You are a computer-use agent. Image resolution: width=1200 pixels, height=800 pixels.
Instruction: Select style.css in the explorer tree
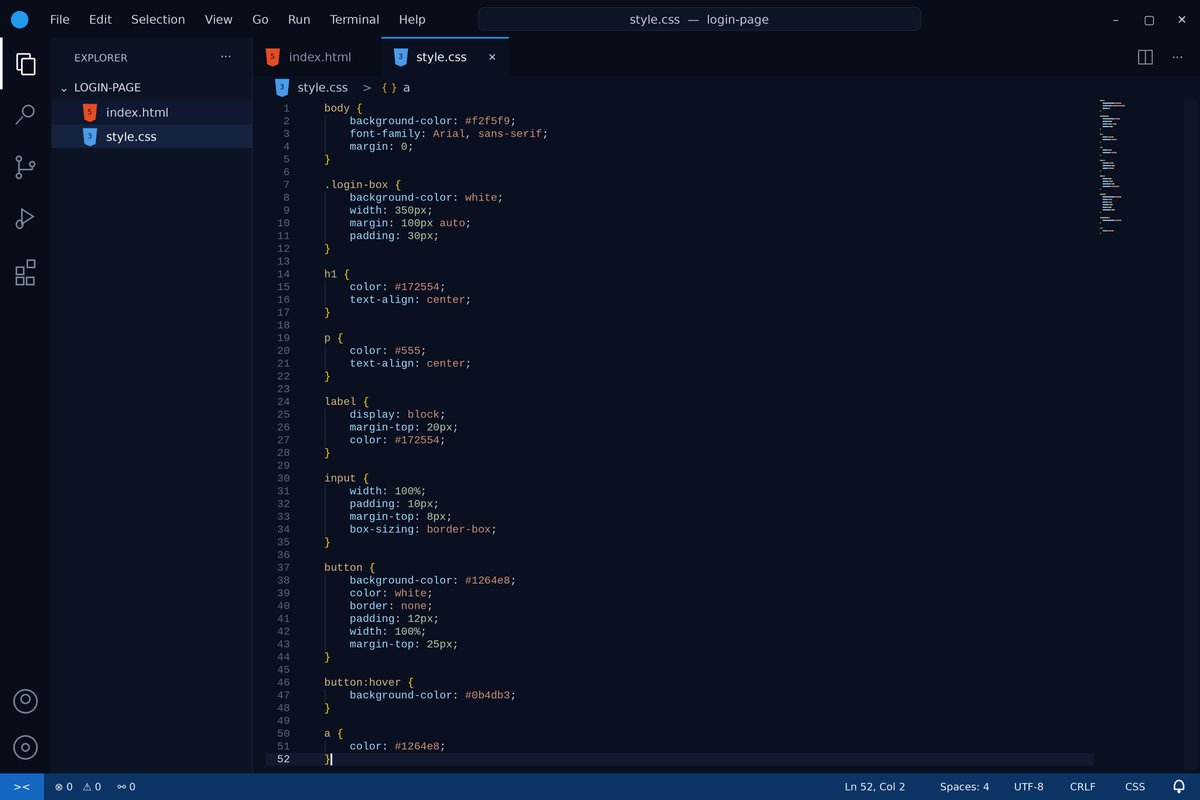[x=152, y=137]
